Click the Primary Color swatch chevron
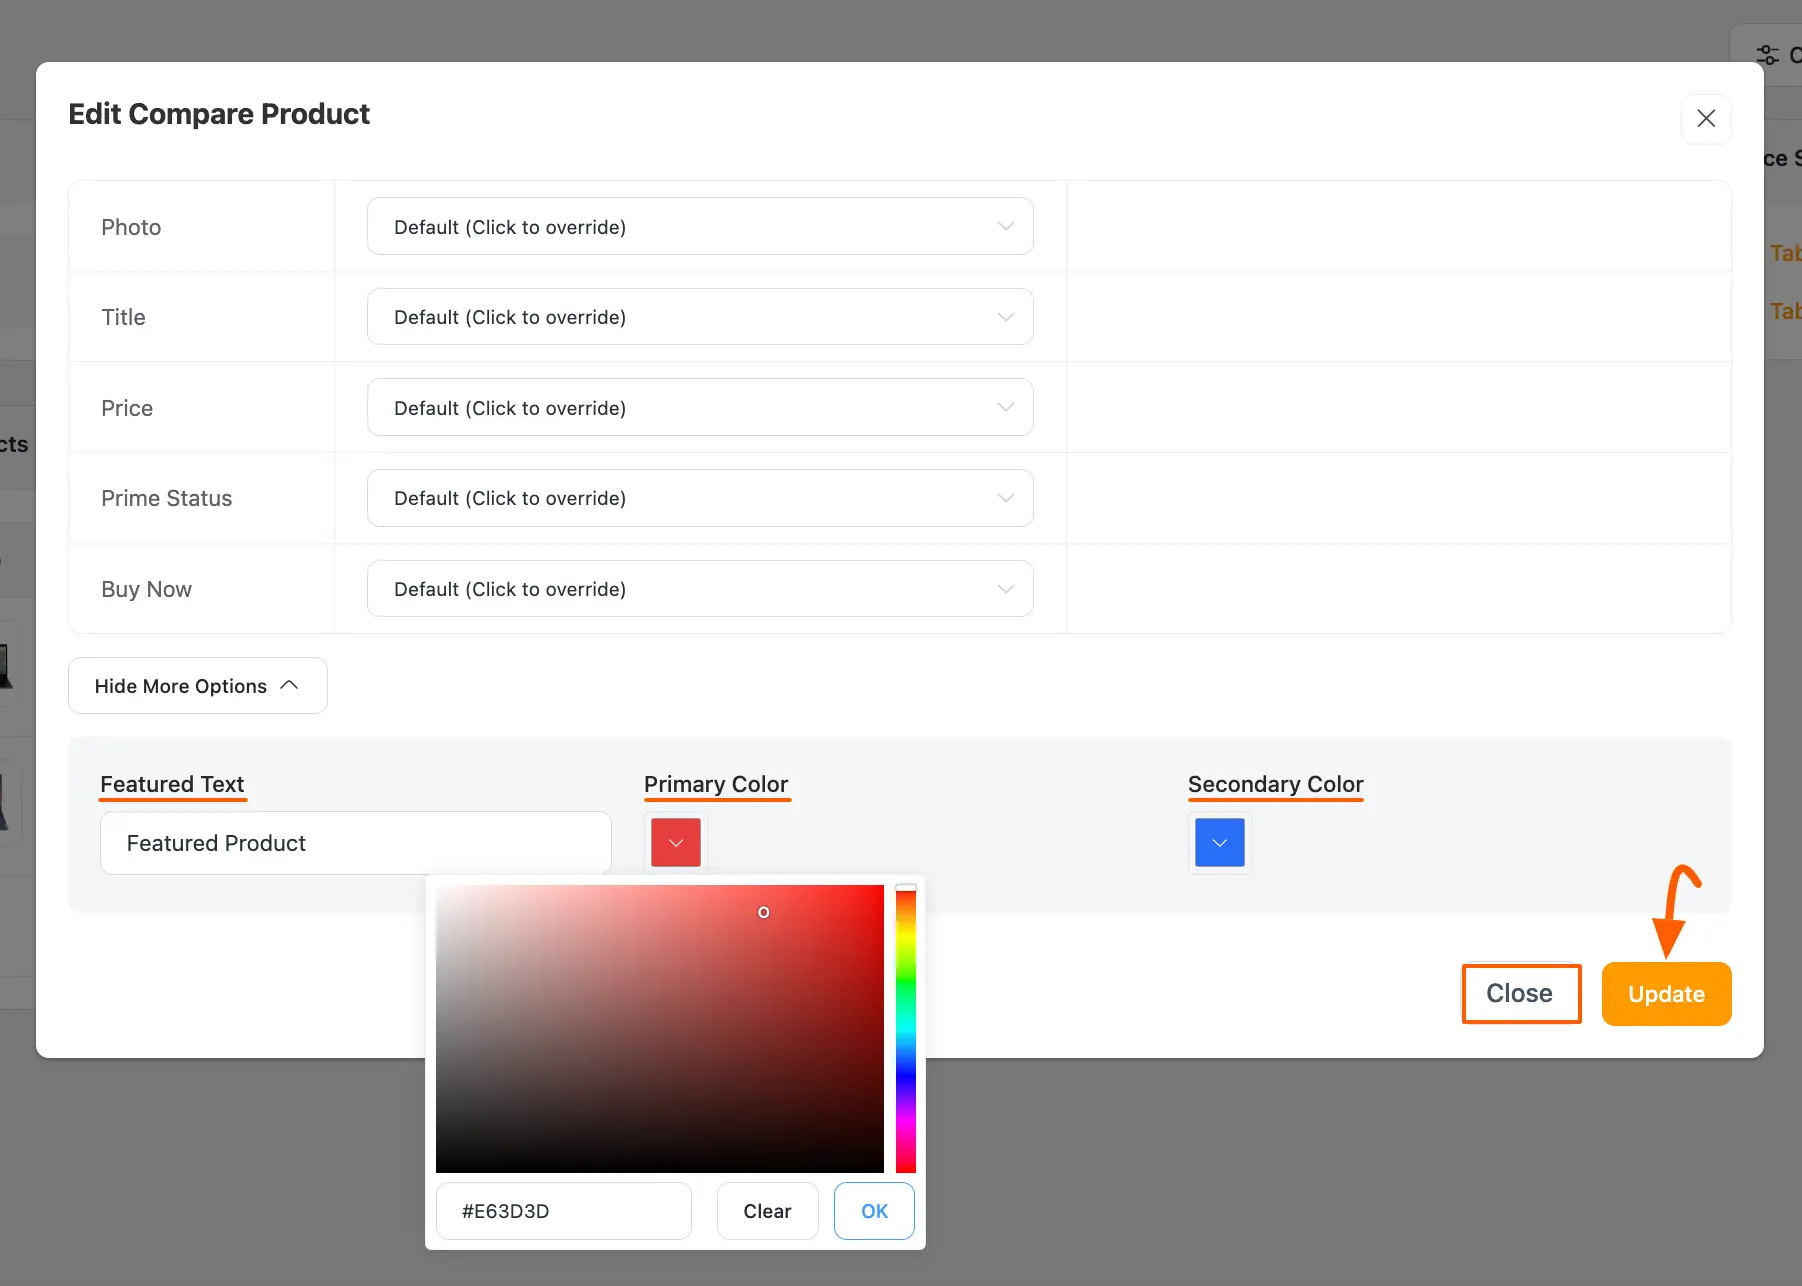The image size is (1802, 1286). [x=675, y=842]
